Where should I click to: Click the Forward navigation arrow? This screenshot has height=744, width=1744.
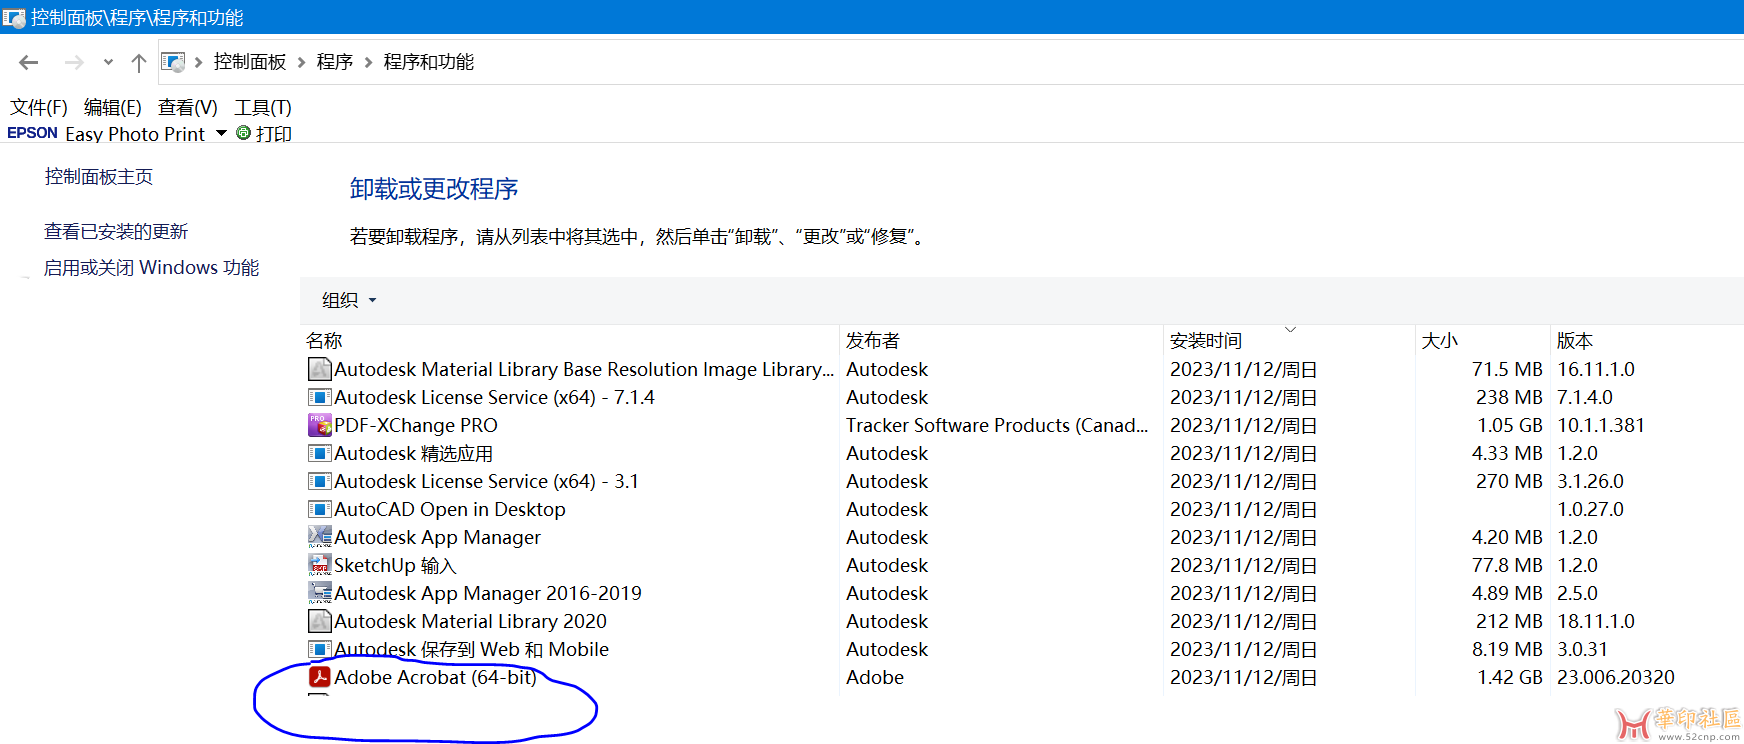(x=74, y=63)
